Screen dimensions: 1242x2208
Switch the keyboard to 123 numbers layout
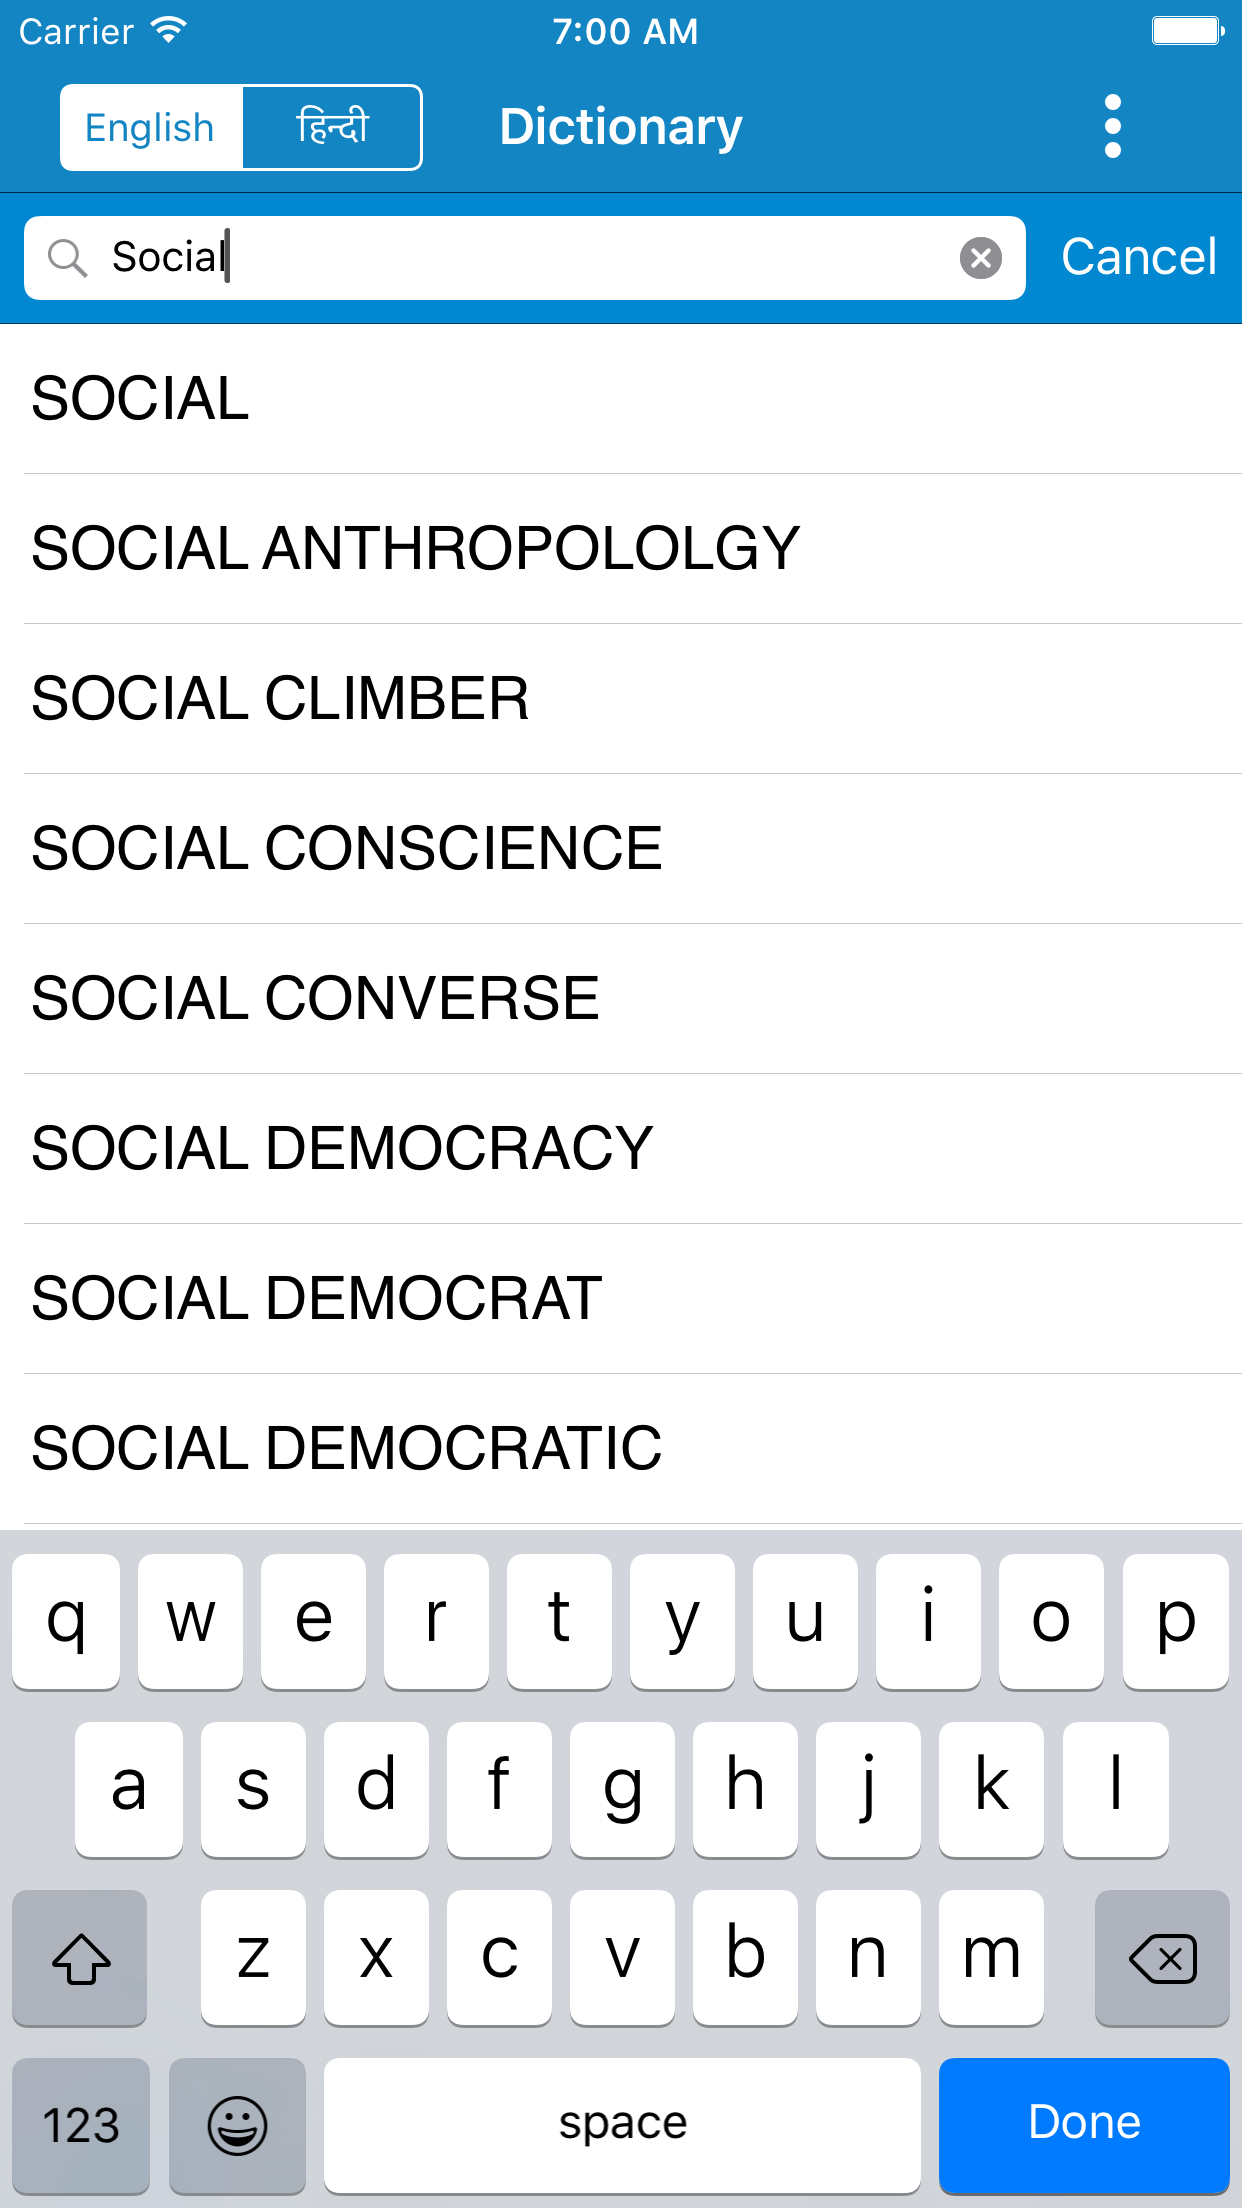pyautogui.click(x=80, y=2124)
